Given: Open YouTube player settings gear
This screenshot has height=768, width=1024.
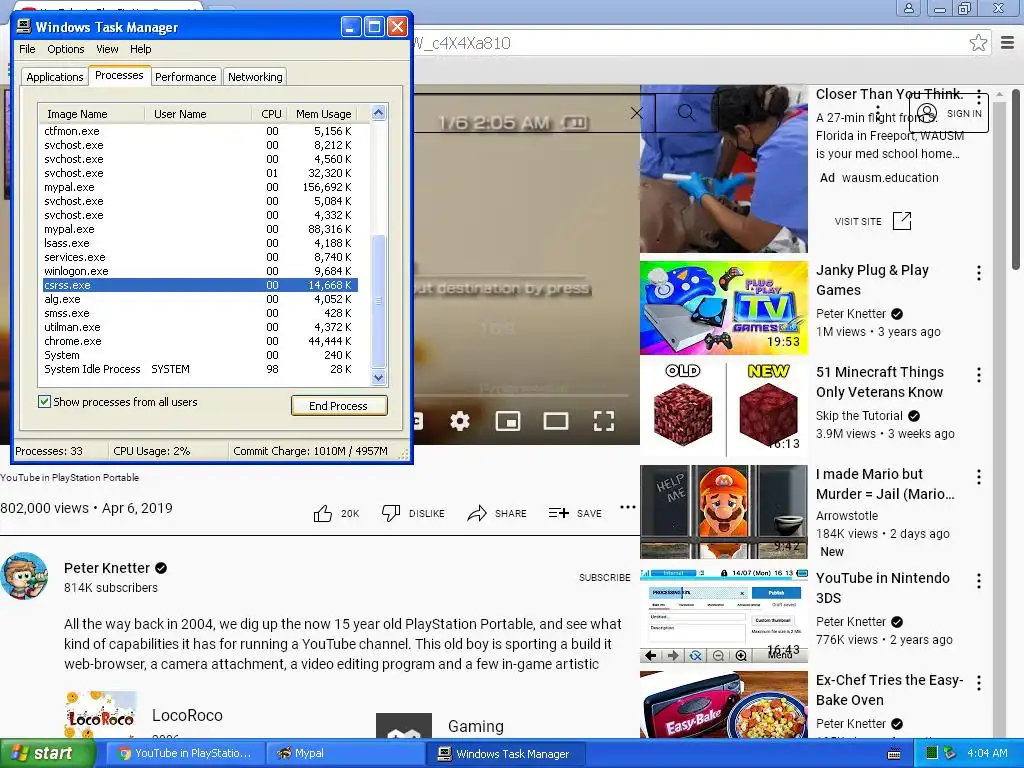Looking at the screenshot, I should [460, 421].
